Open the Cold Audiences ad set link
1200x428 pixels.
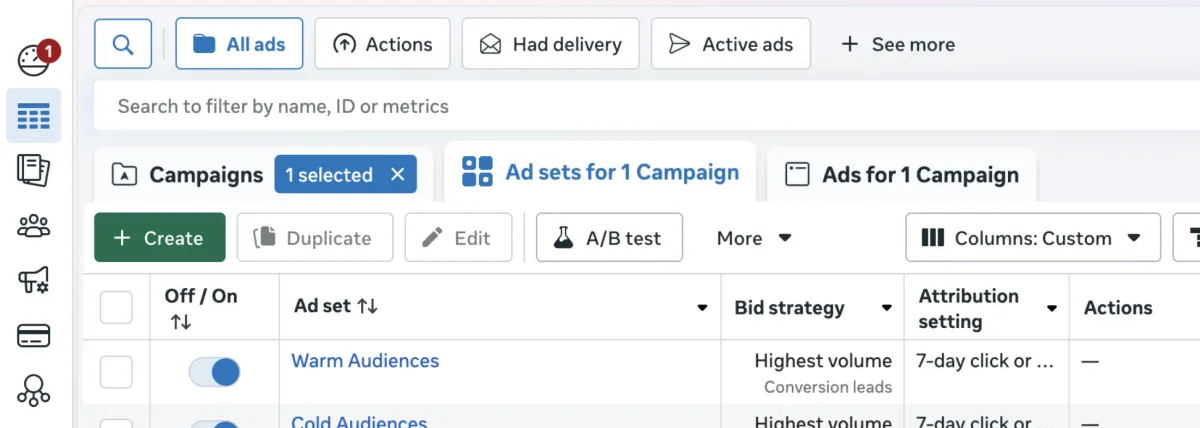pyautogui.click(x=359, y=422)
